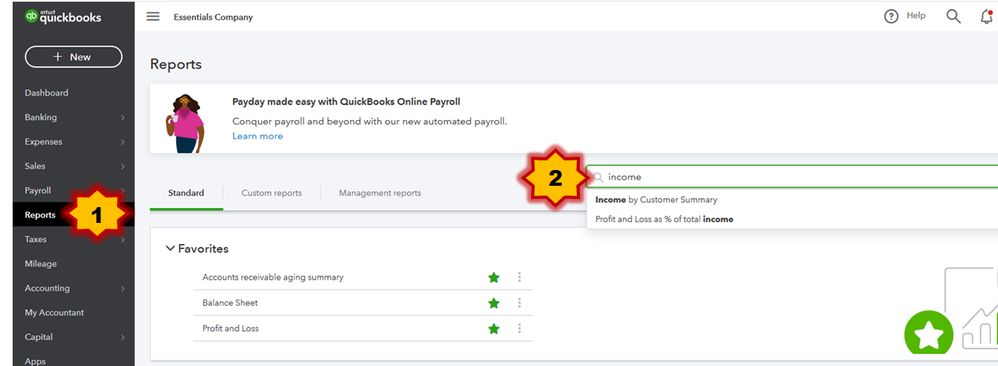Viewport: 998px width, 366px height.
Task: Switch to the Custom reports tab
Action: (x=271, y=193)
